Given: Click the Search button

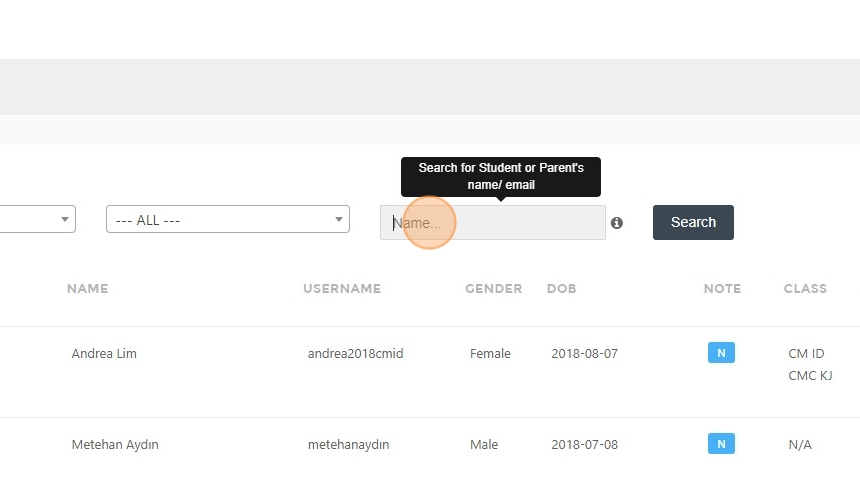Looking at the screenshot, I should tap(693, 222).
